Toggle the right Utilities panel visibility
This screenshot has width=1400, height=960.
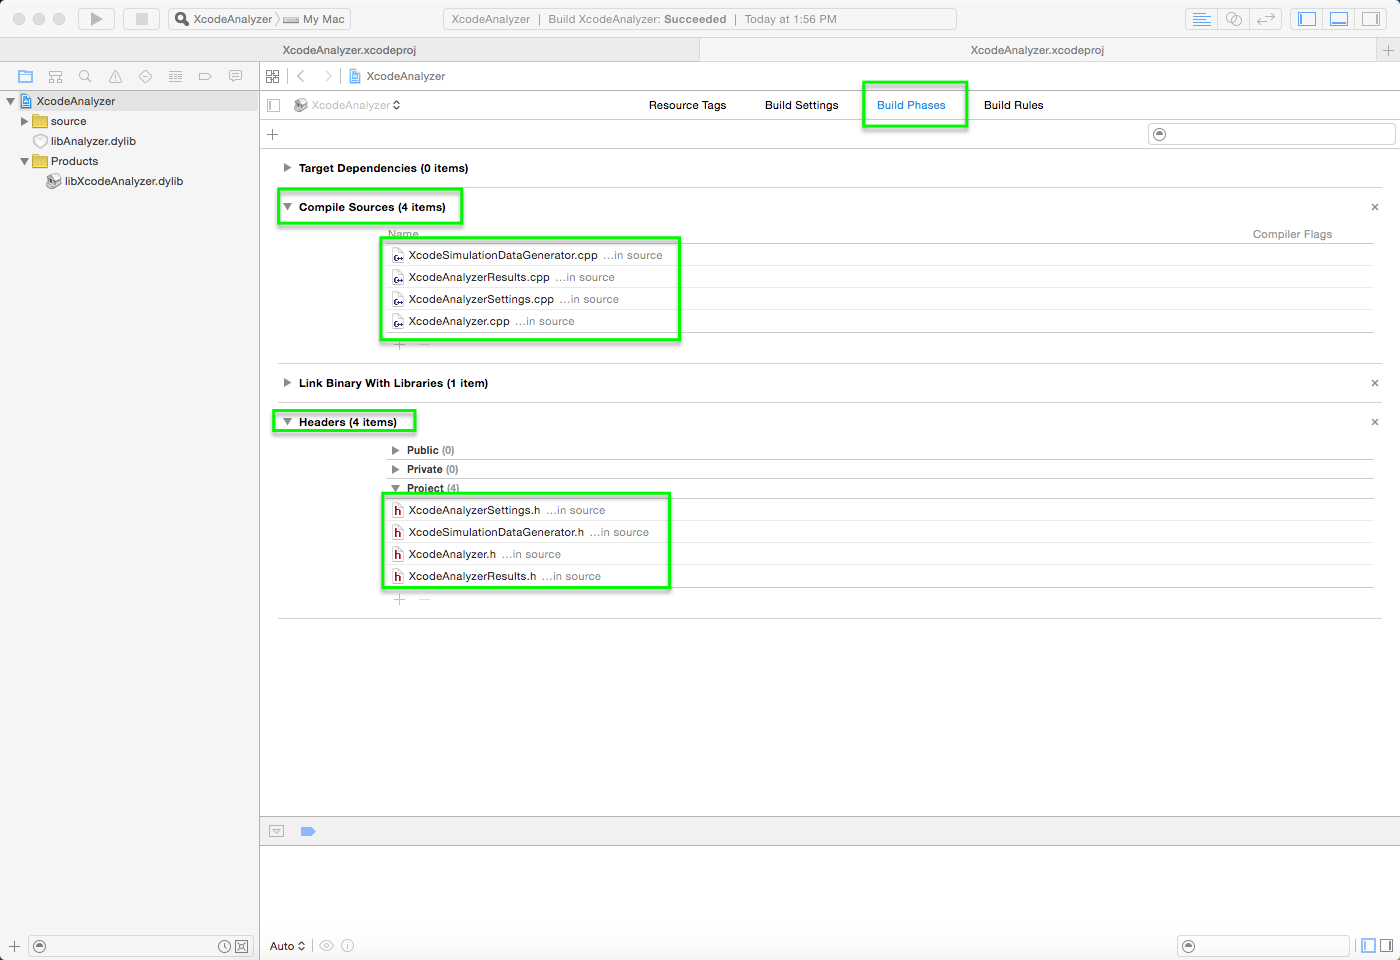click(1371, 19)
